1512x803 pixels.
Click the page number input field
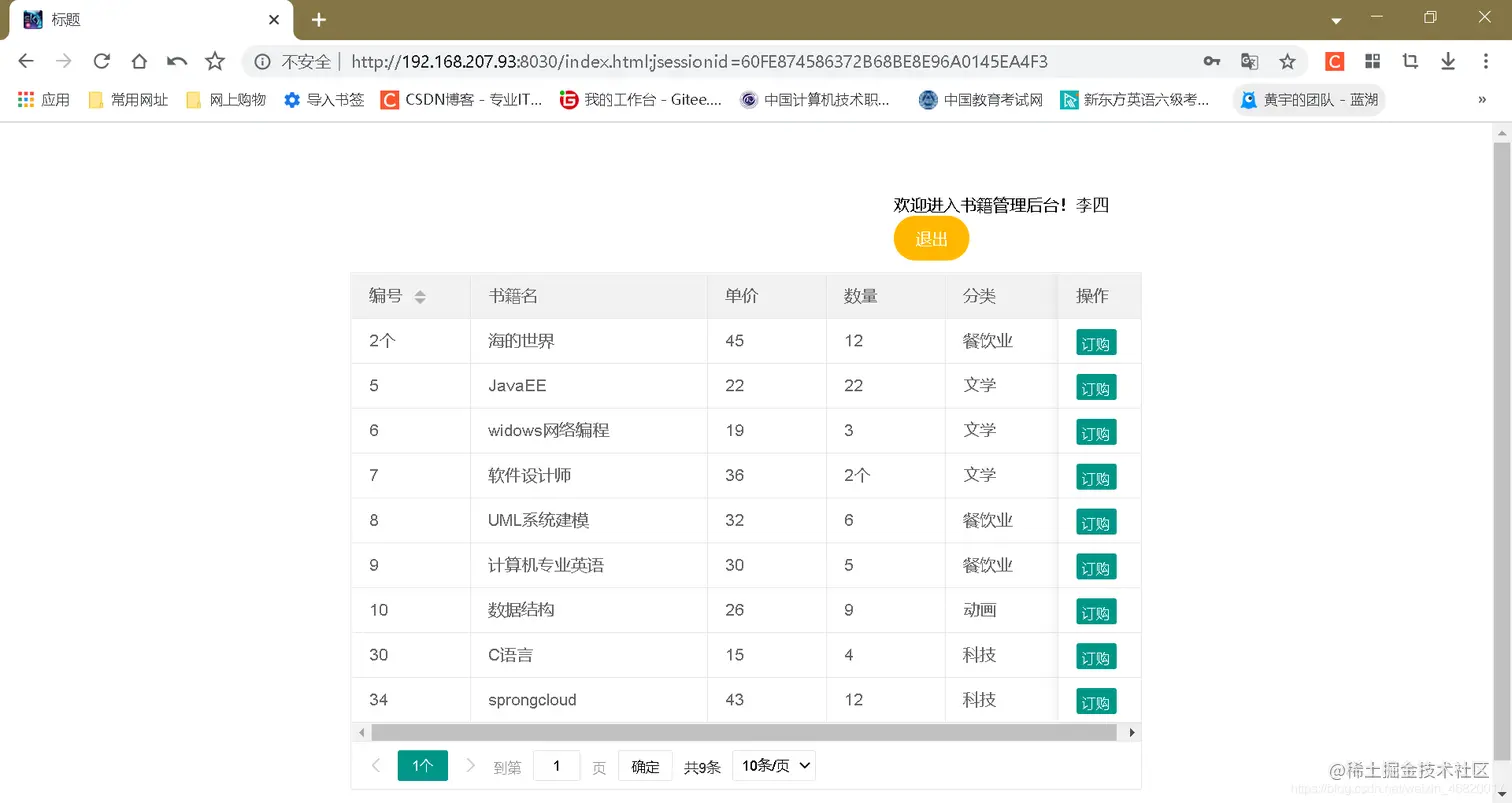pos(557,765)
